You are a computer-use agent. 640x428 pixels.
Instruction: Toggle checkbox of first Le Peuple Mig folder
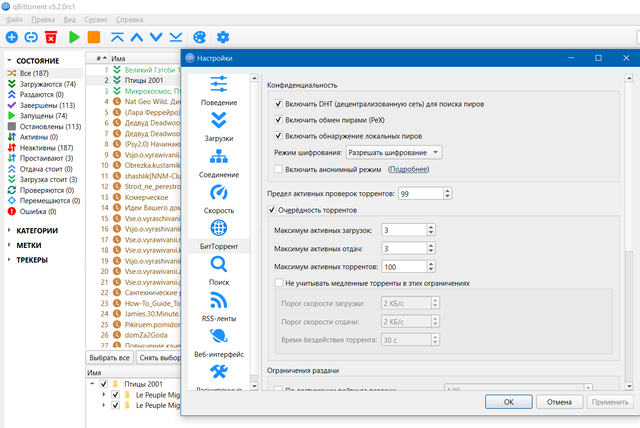(x=116, y=395)
